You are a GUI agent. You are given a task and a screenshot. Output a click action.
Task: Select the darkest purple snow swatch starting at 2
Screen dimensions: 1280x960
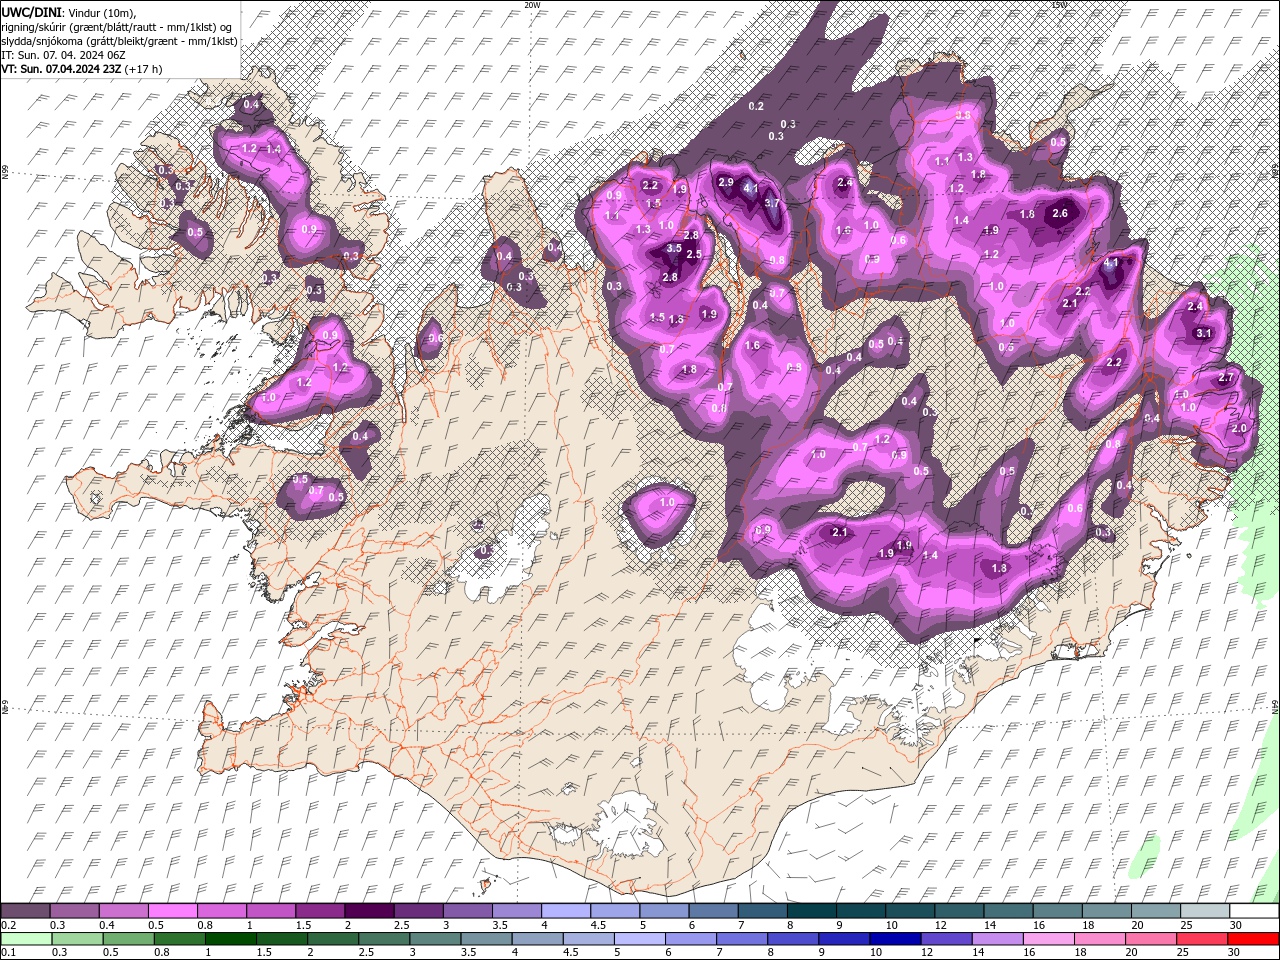369,911
